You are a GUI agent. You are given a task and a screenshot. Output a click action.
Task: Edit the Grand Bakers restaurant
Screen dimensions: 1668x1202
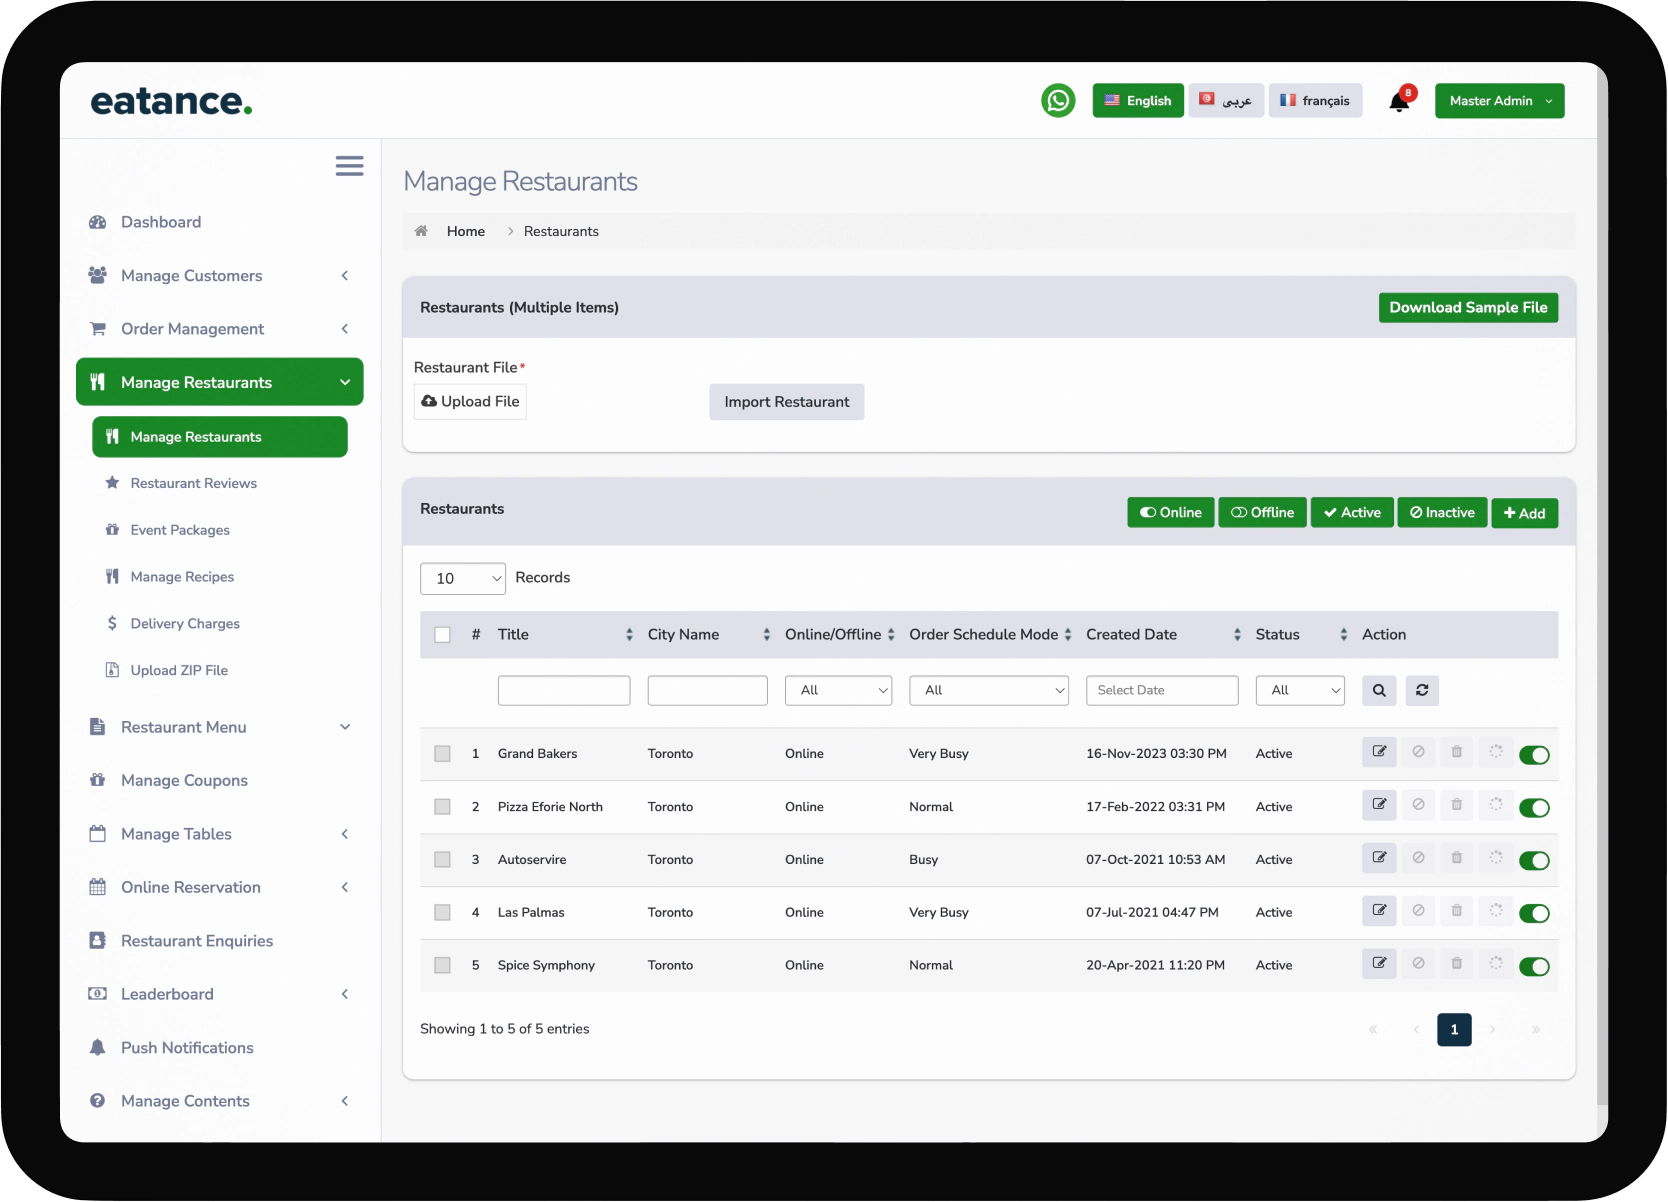pyautogui.click(x=1379, y=752)
